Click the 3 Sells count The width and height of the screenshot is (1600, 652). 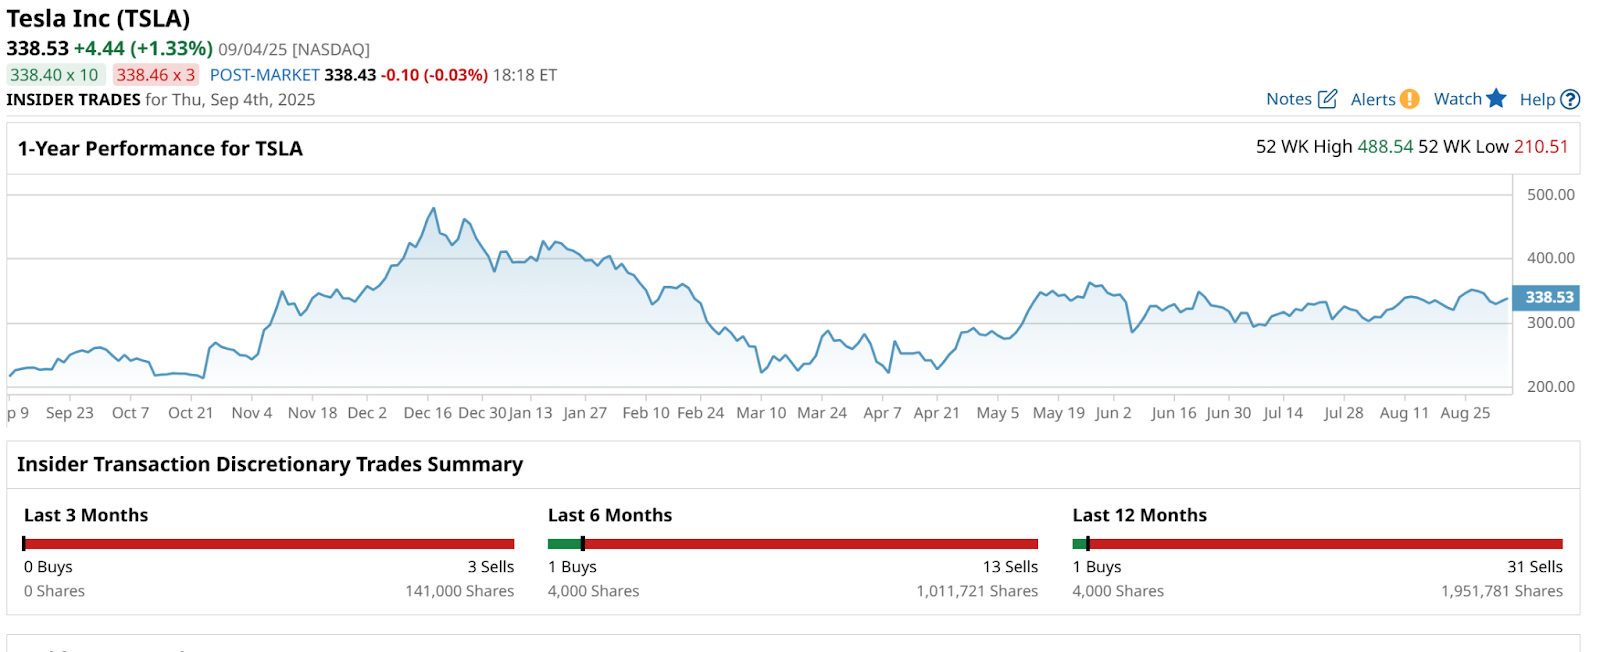[491, 567]
